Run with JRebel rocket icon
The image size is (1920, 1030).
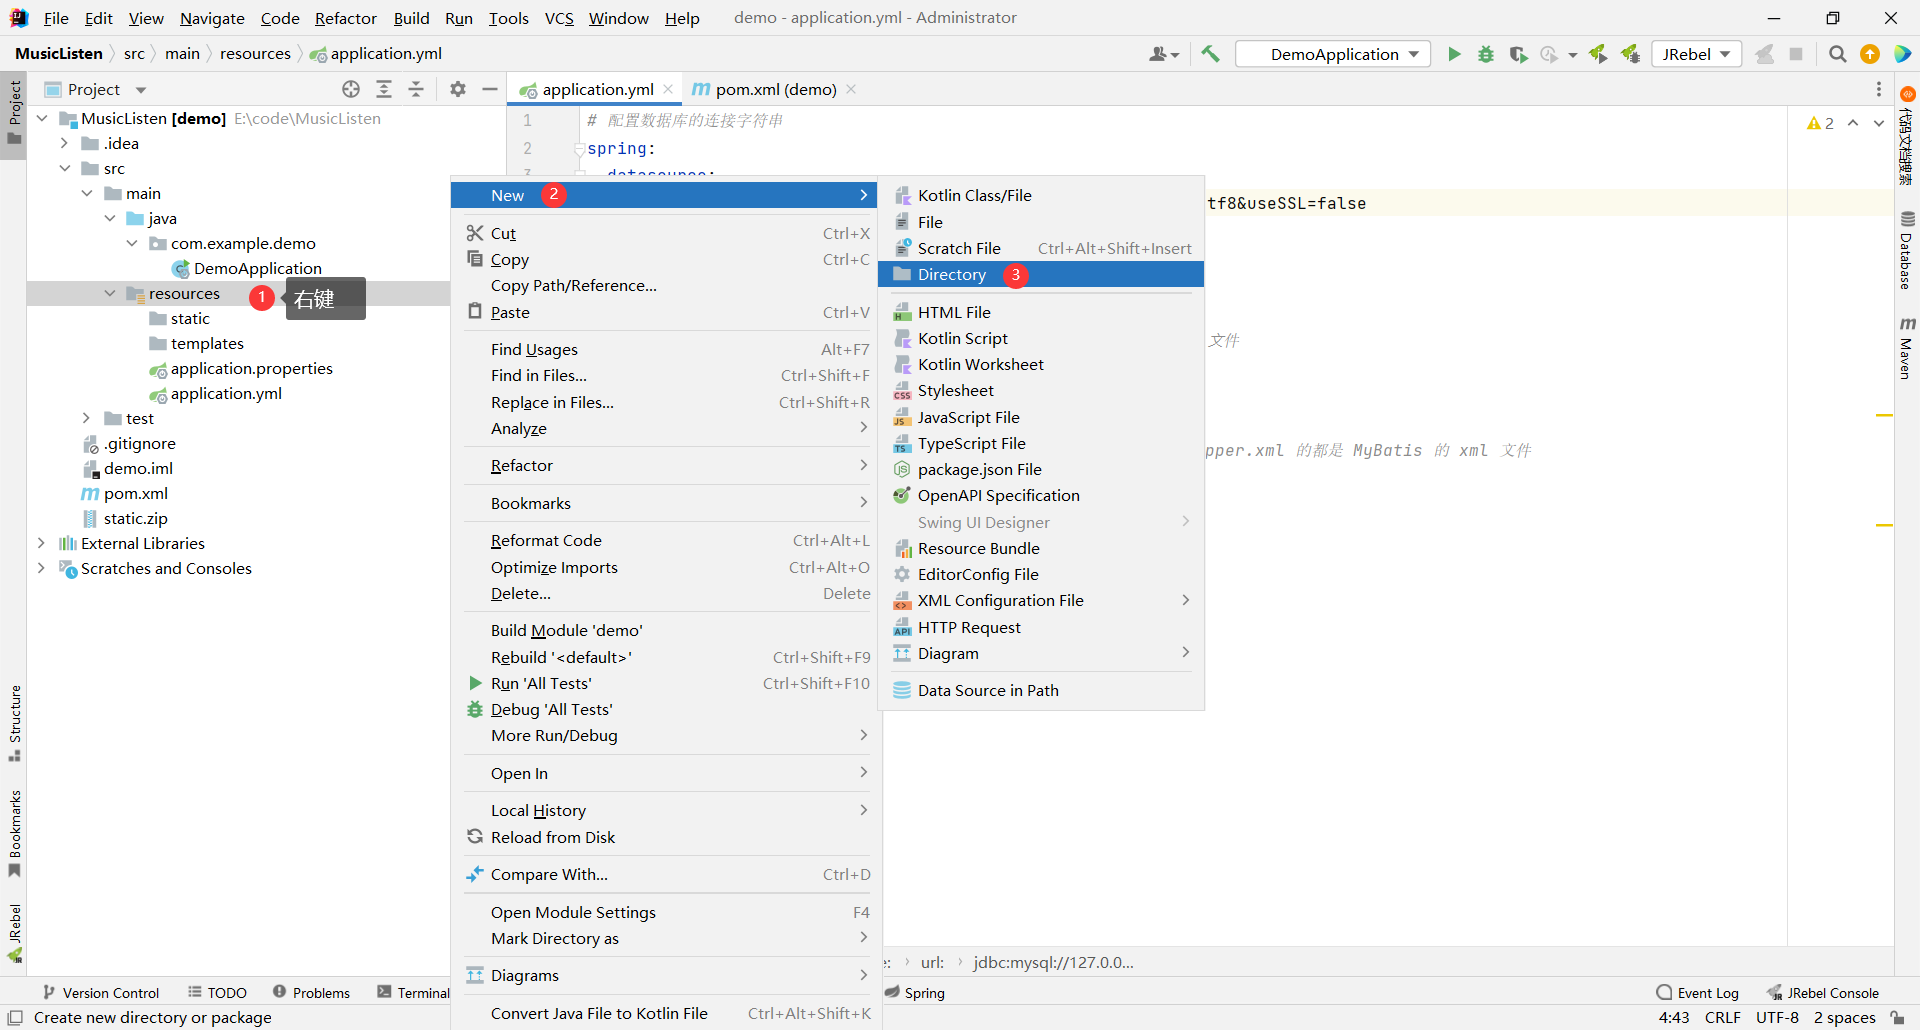point(1598,54)
